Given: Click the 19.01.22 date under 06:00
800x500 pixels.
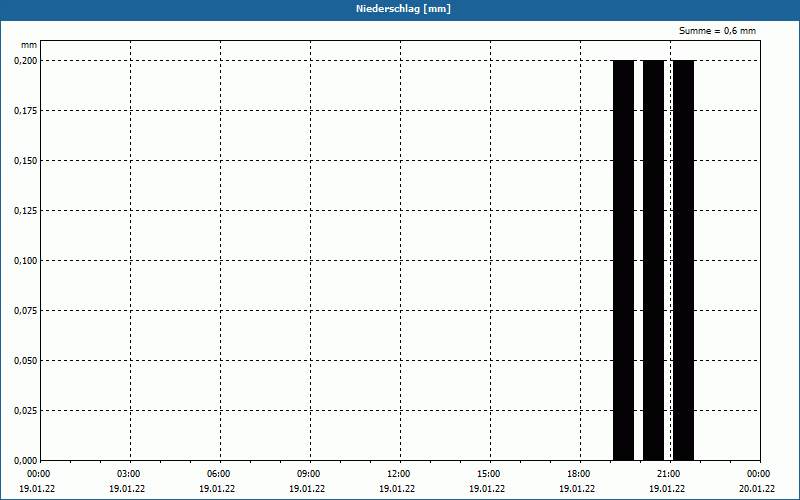Looking at the screenshot, I should [x=217, y=489].
